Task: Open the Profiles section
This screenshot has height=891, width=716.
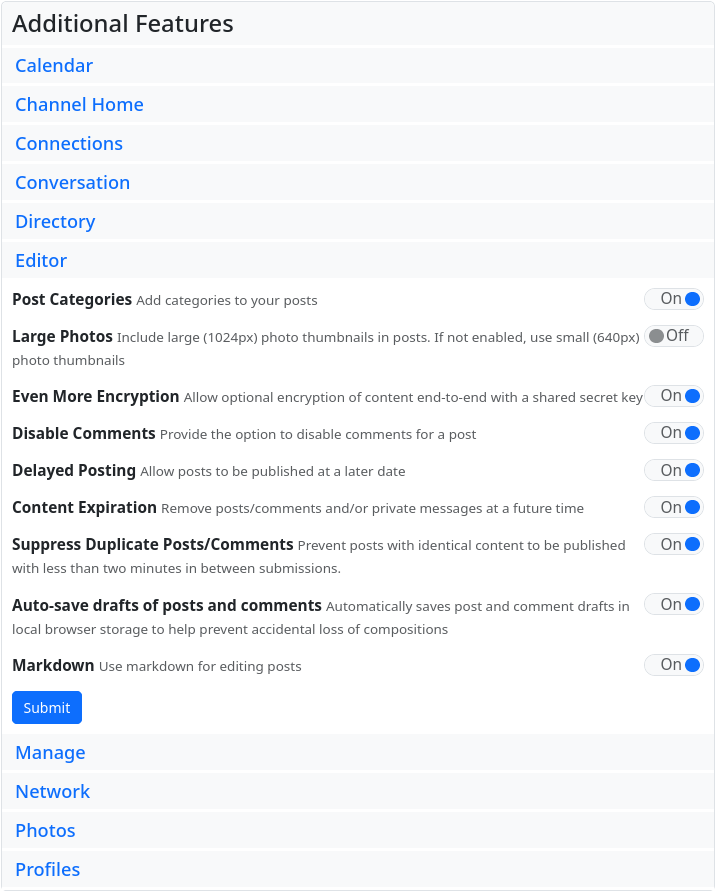Action: [47, 870]
